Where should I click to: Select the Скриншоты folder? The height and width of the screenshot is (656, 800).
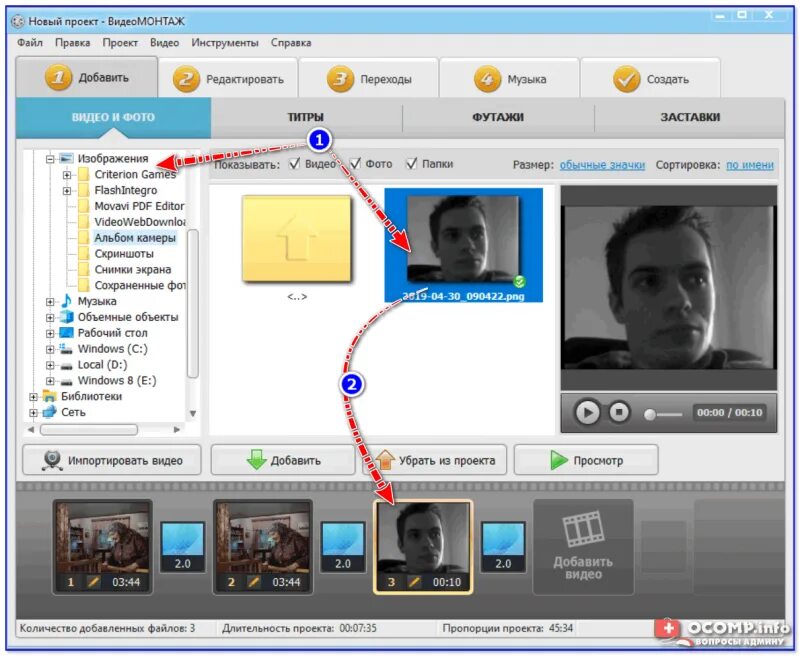pos(124,254)
